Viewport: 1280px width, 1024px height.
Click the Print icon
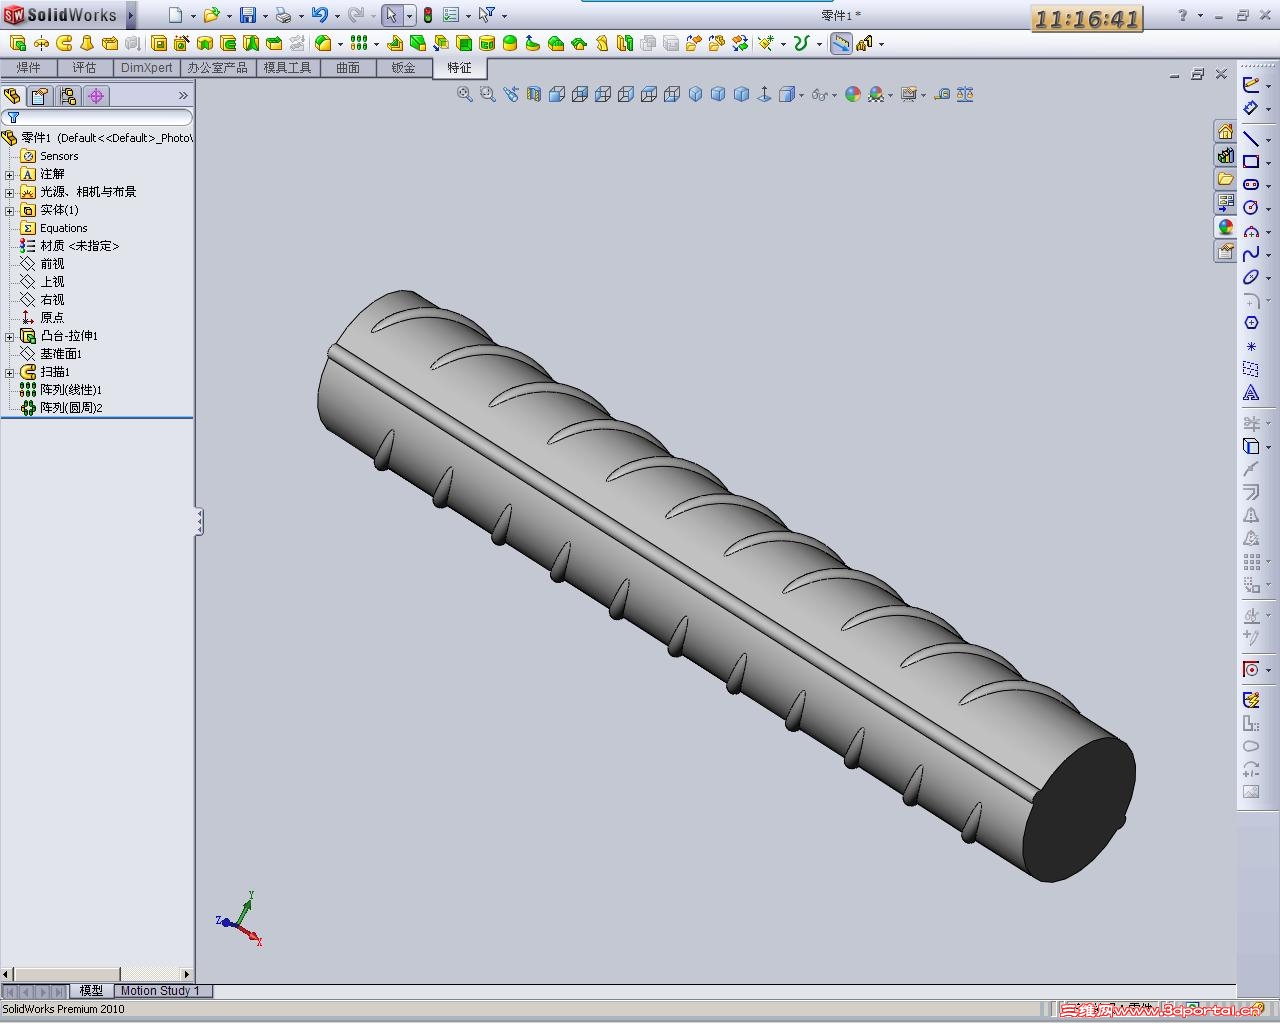tap(283, 15)
